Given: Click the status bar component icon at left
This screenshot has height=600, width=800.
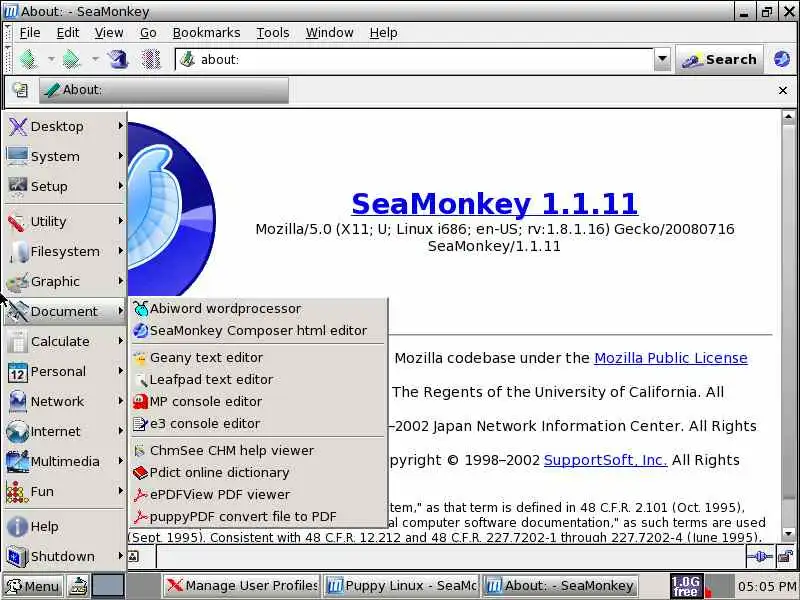Looking at the screenshot, I should click(134, 556).
